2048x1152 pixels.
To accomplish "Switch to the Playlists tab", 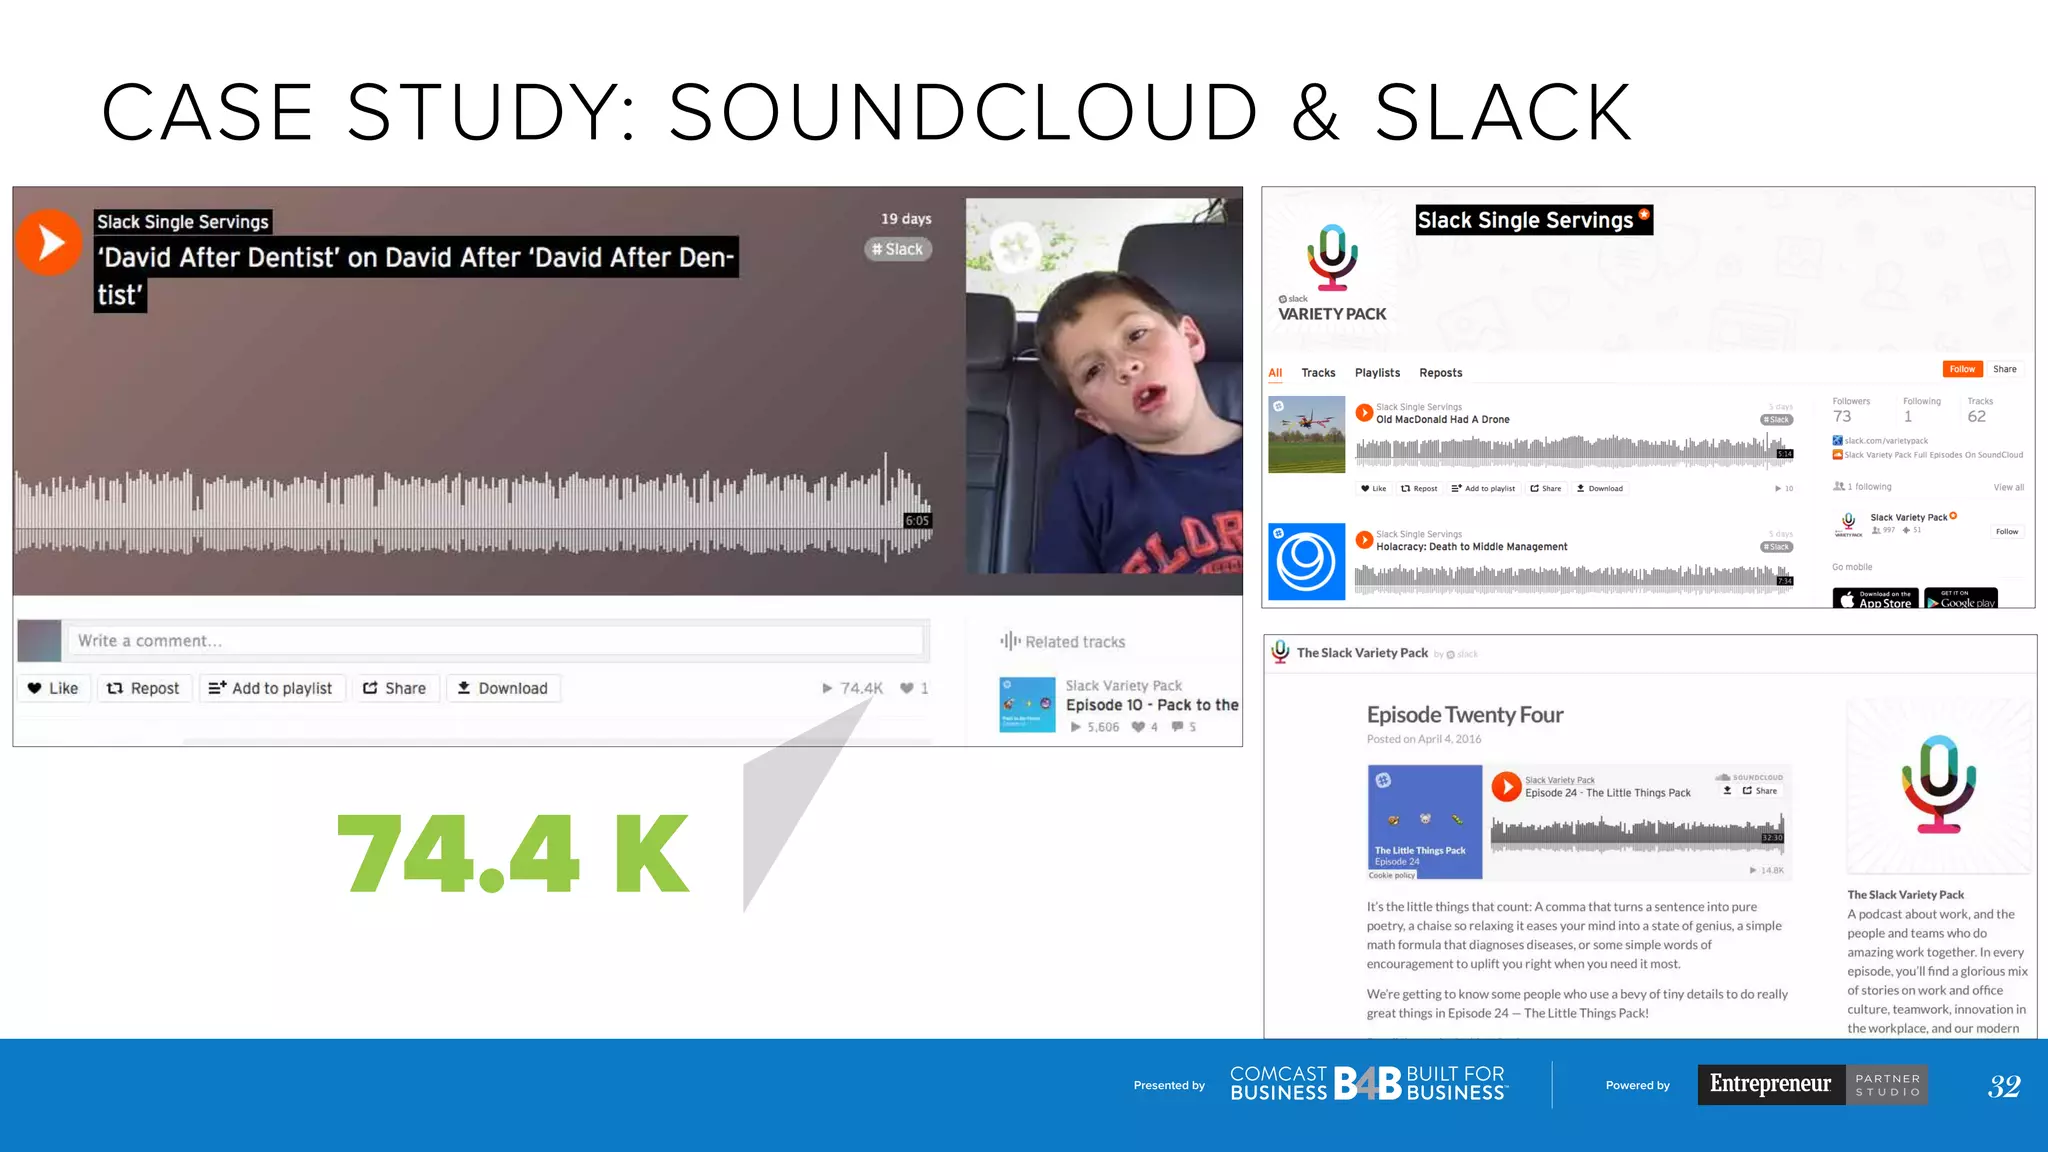I will coord(1377,373).
